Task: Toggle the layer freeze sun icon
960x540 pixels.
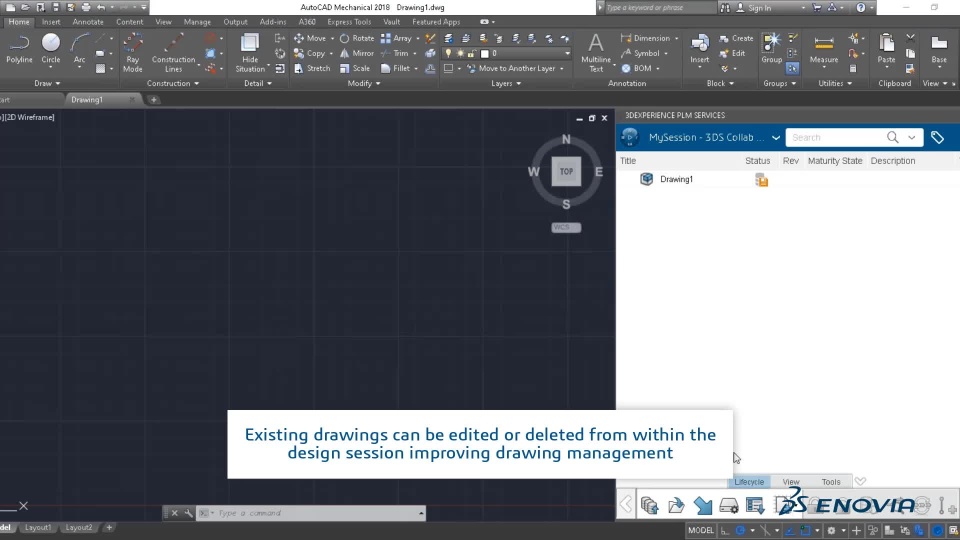Action: pyautogui.click(x=460, y=53)
